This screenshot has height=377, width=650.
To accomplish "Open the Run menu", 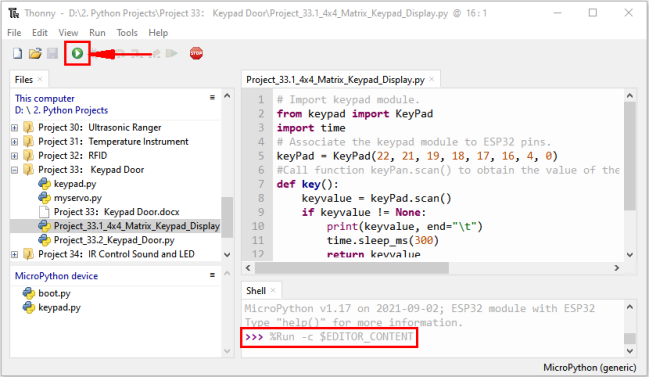I will point(97,33).
